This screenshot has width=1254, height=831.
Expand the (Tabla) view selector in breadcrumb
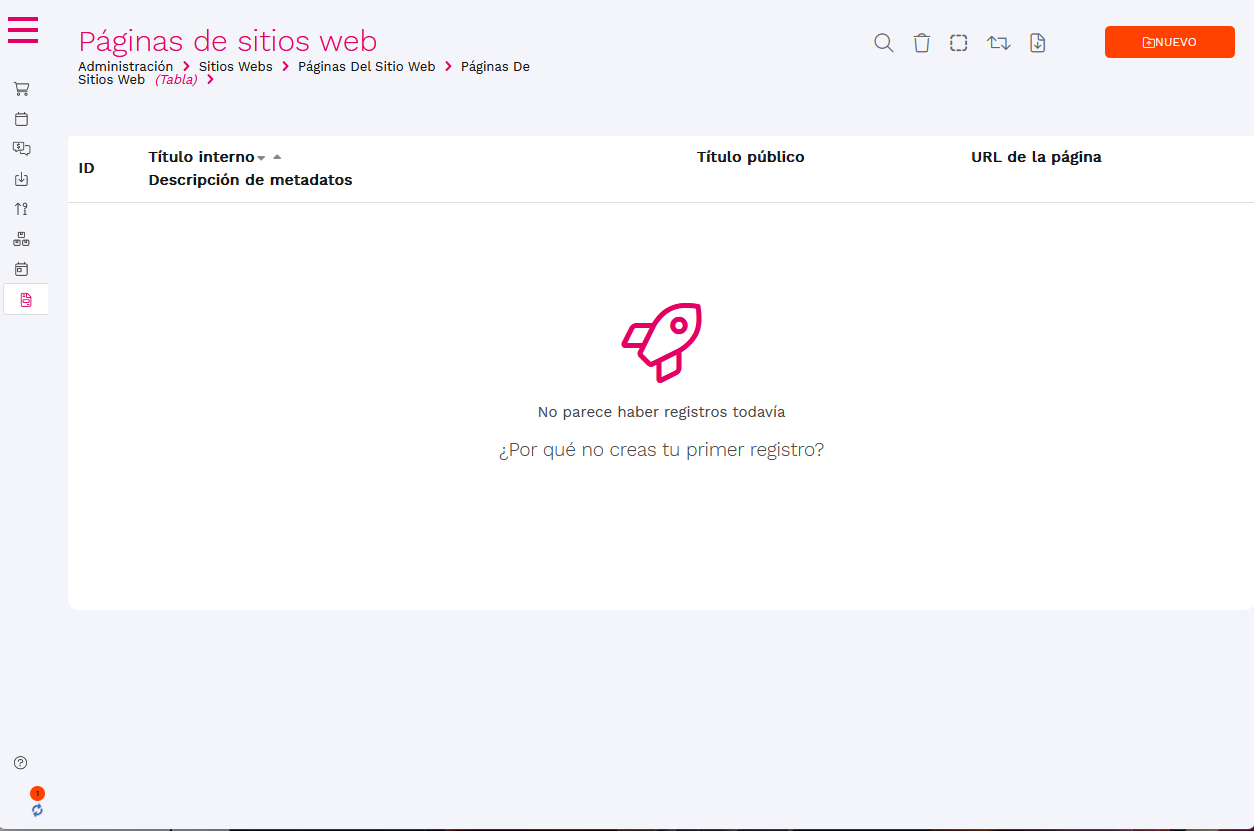coord(176,80)
